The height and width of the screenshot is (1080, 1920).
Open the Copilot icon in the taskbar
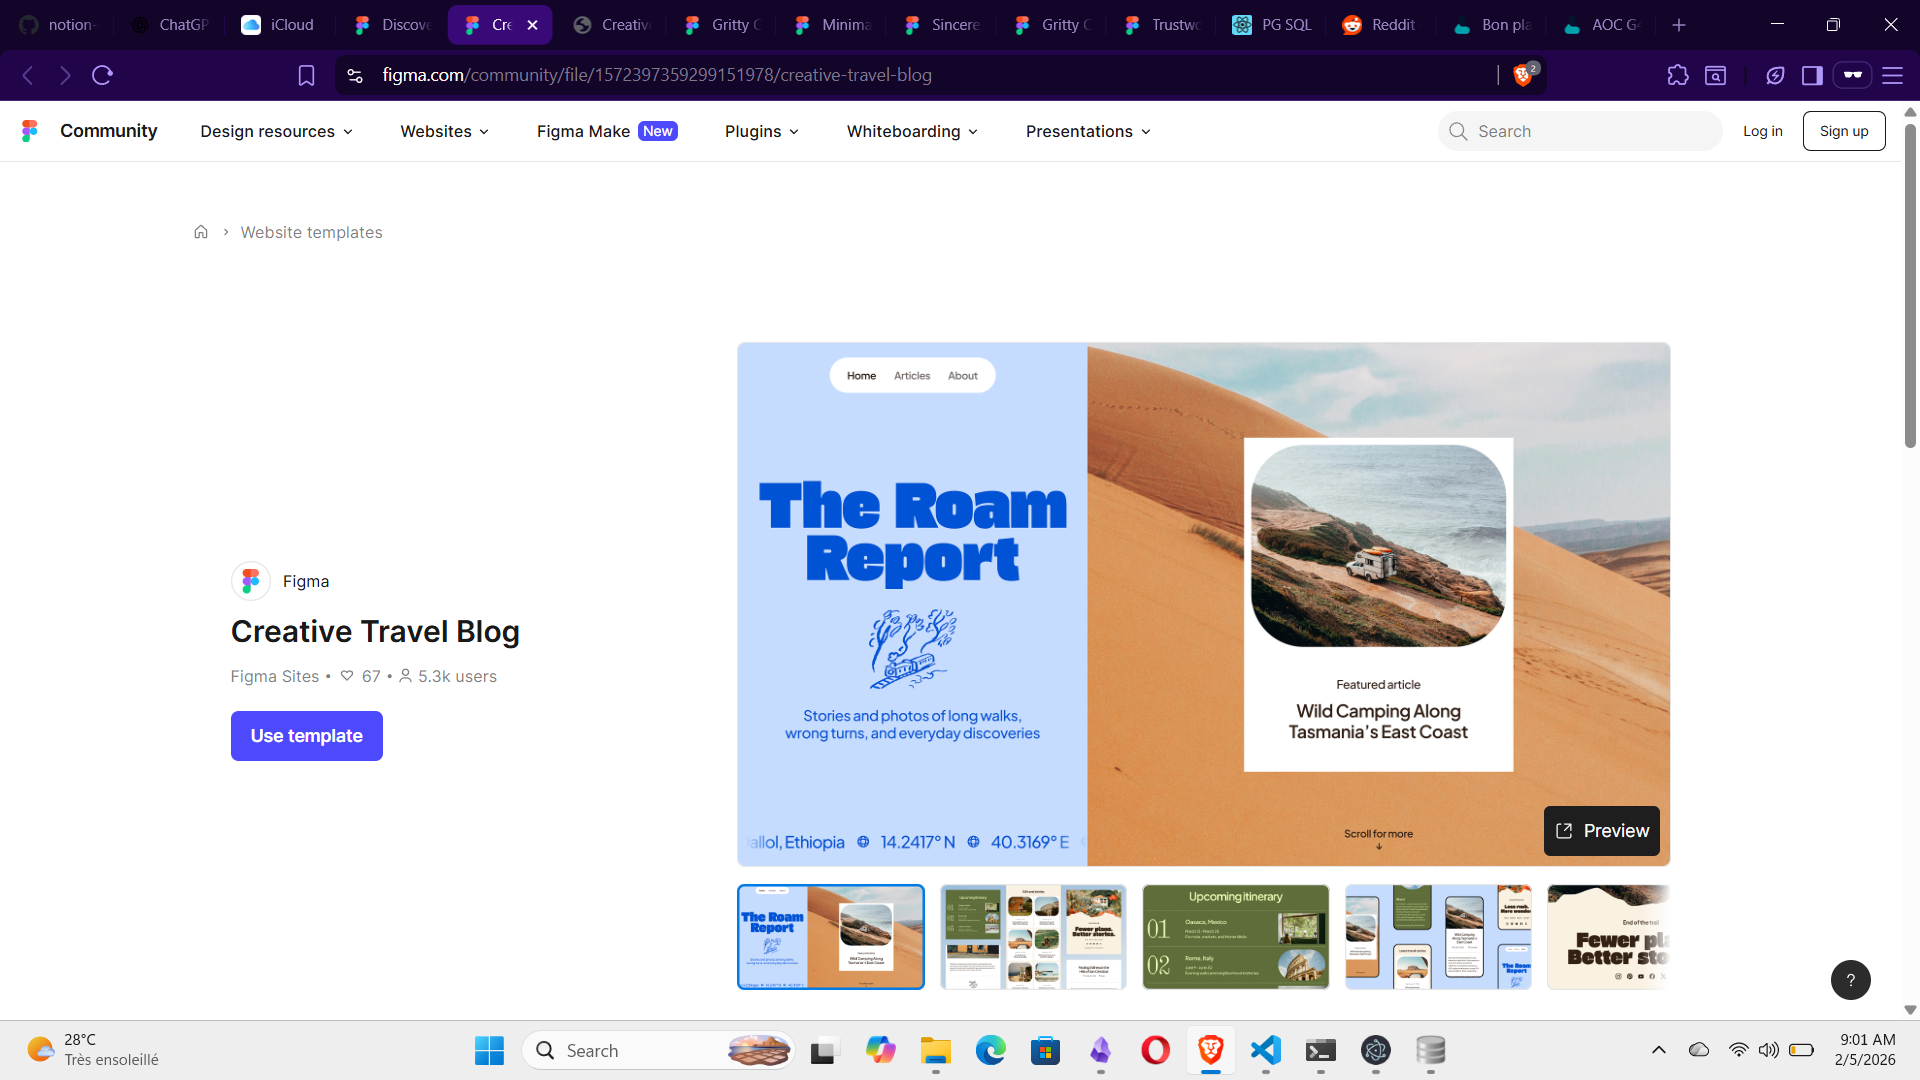pos(881,1050)
